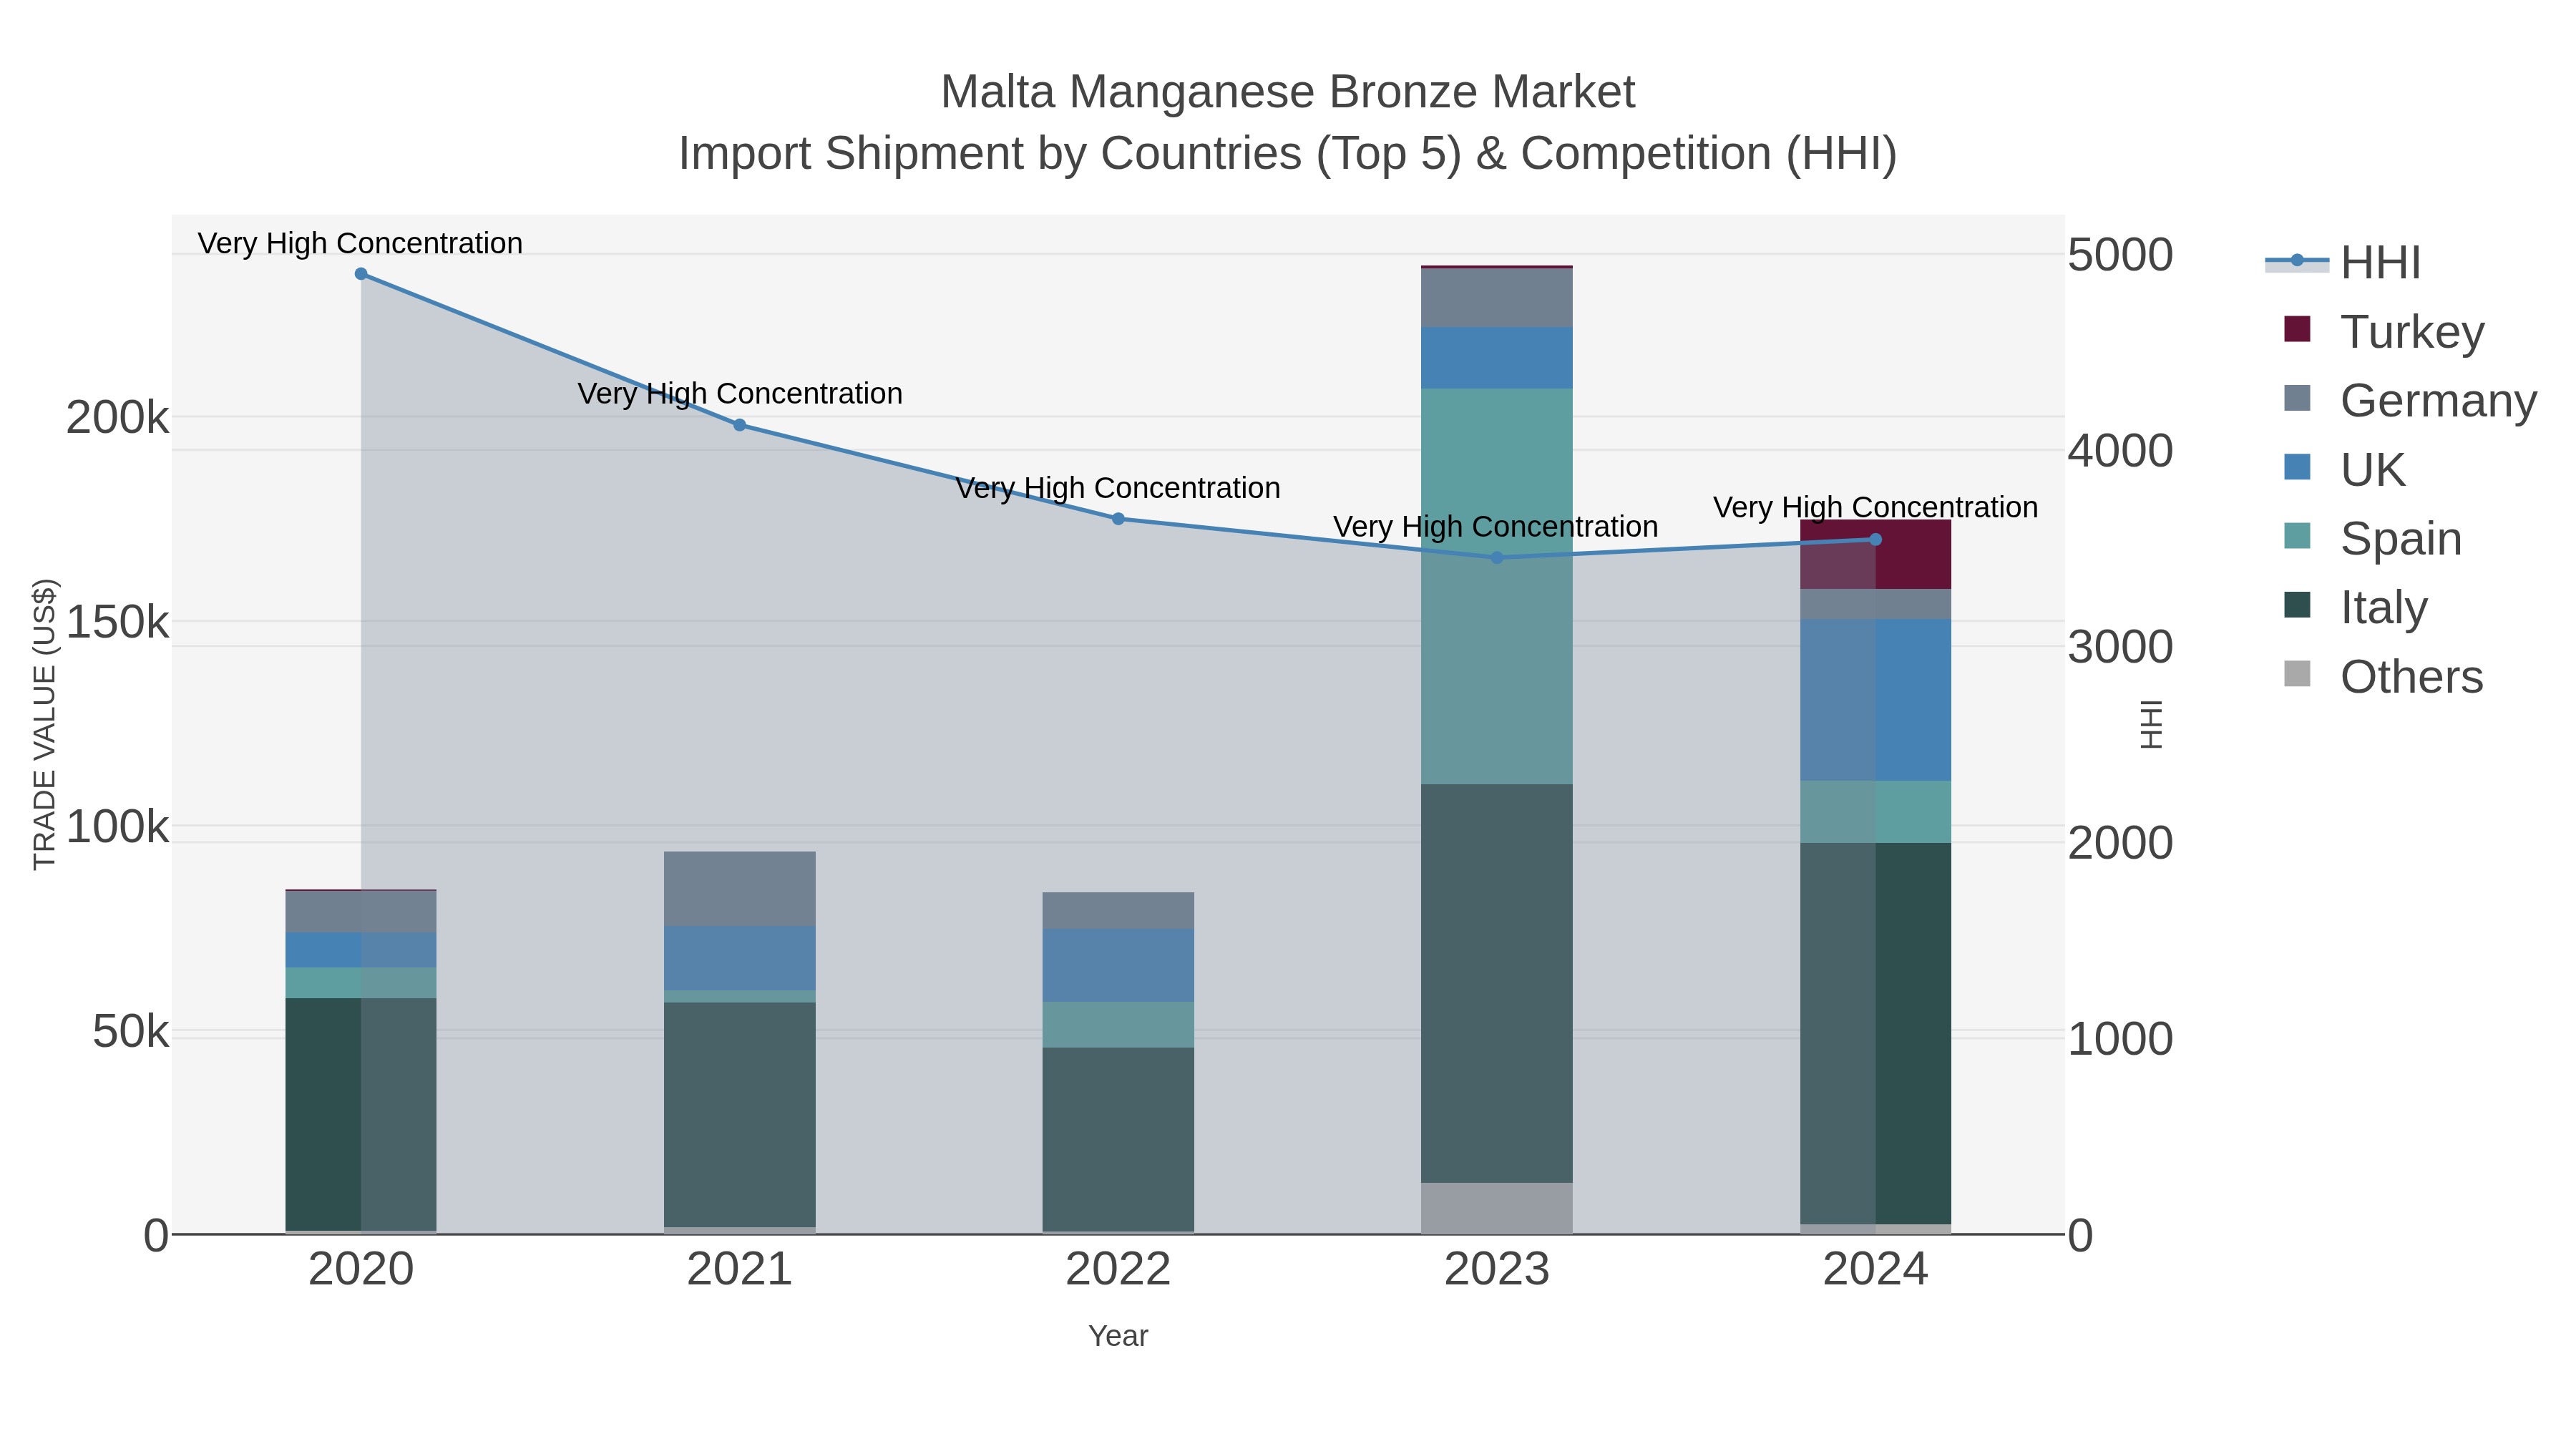Click the Others gray legend swatch
This screenshot has width=2576, height=1449.
pos(2298,674)
